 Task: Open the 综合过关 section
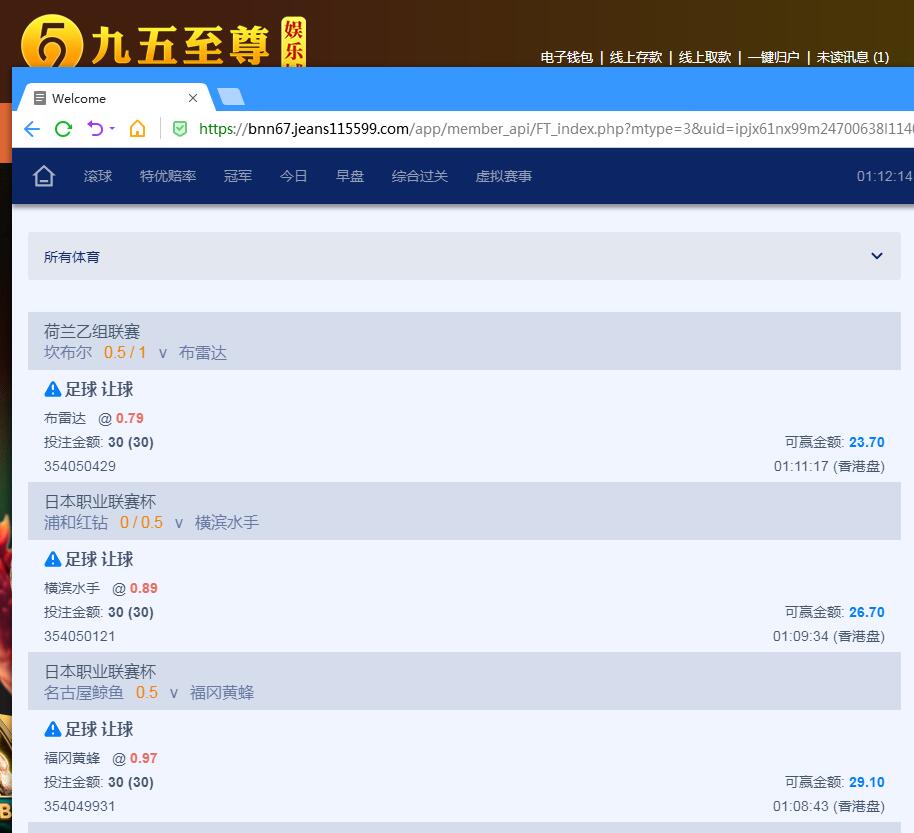point(420,176)
